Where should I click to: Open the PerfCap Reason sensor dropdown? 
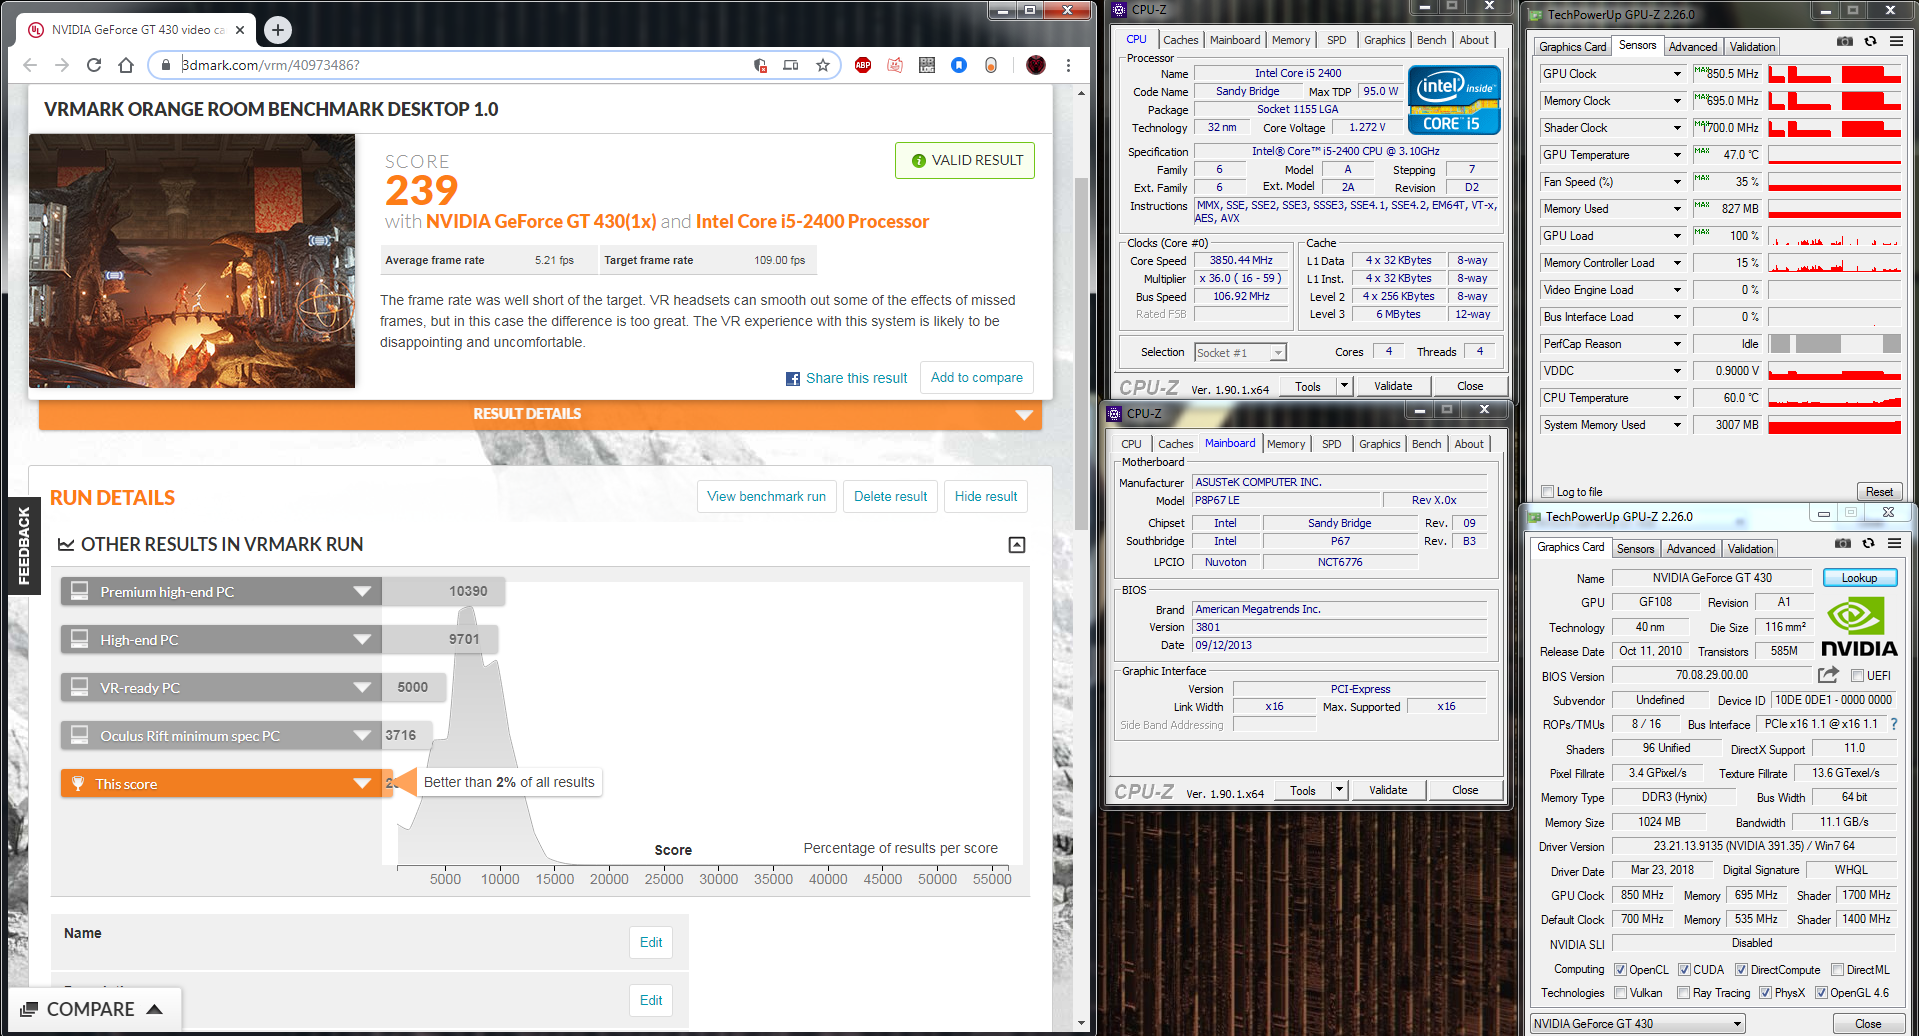[1677, 344]
